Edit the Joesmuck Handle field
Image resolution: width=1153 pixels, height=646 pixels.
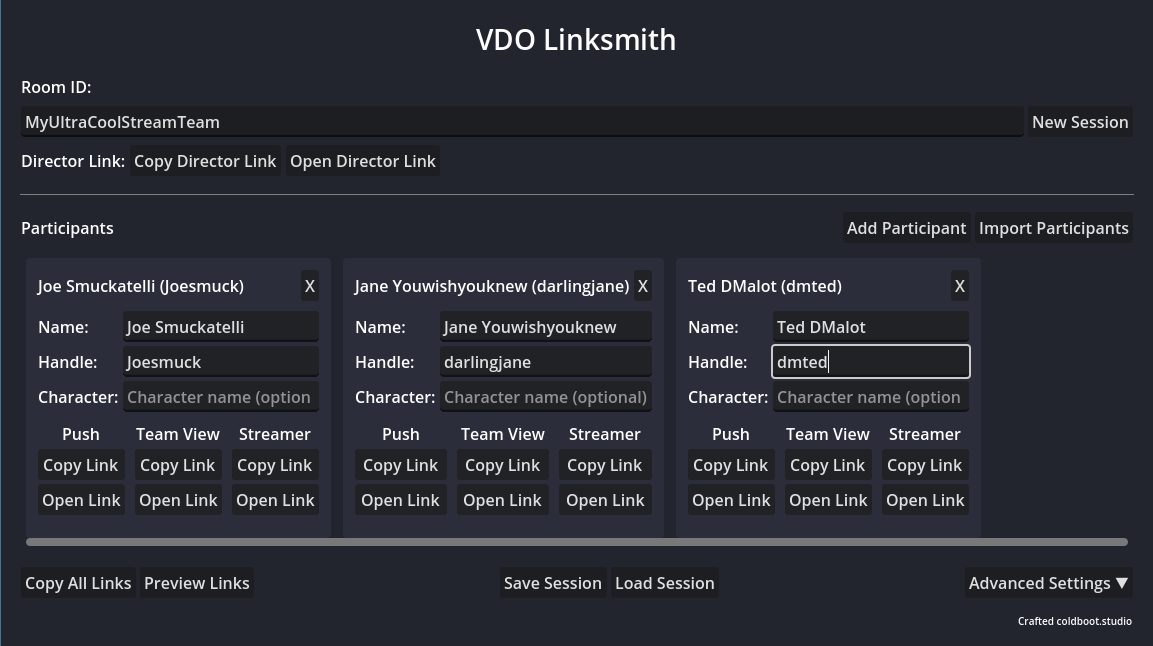coord(221,362)
